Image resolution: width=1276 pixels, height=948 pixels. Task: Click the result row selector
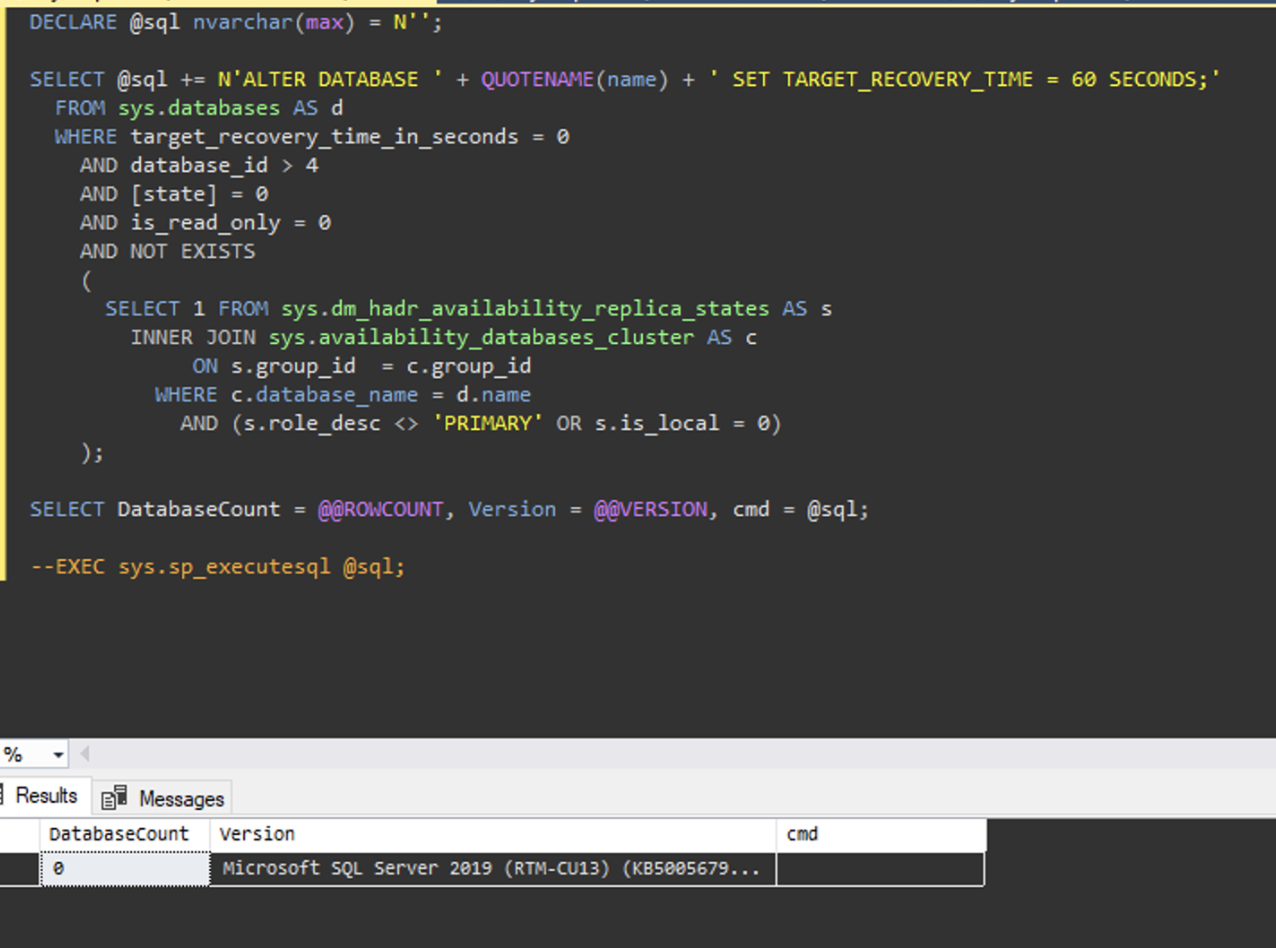coord(17,868)
